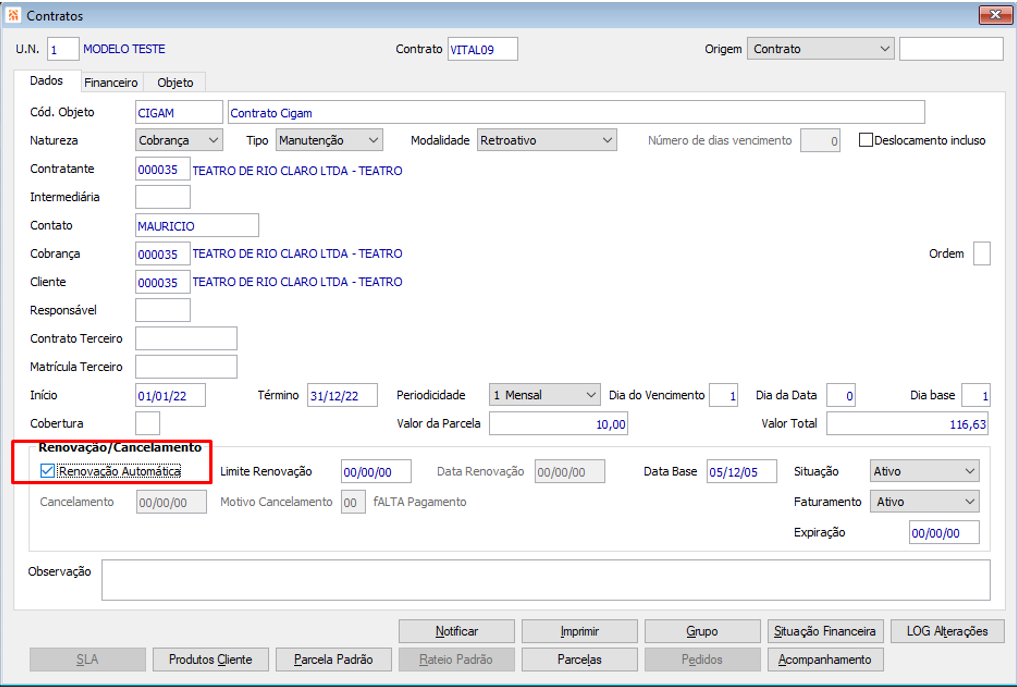The height and width of the screenshot is (687, 1017).
Task: Enable Deslocamento incluso checkbox
Action: [865, 140]
